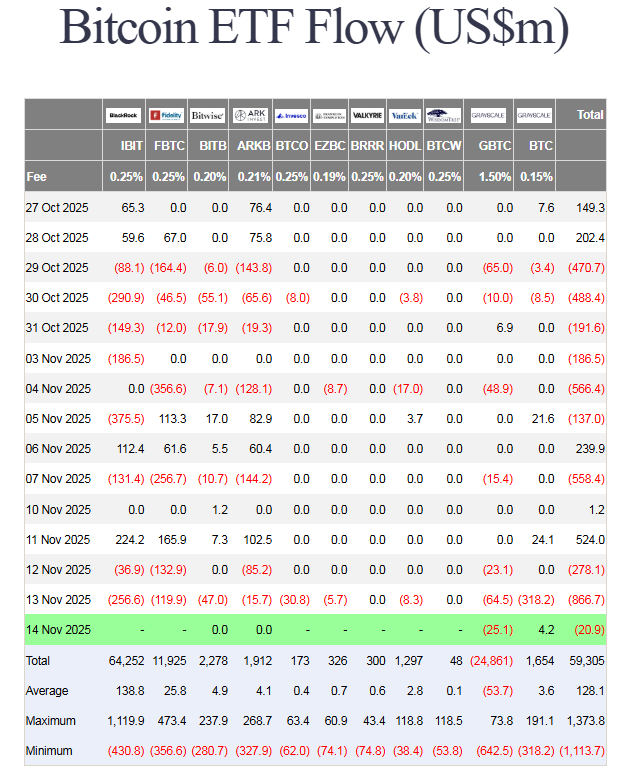
Task: Click the Franklin Templeton logo above EZBC
Action: pos(329,116)
